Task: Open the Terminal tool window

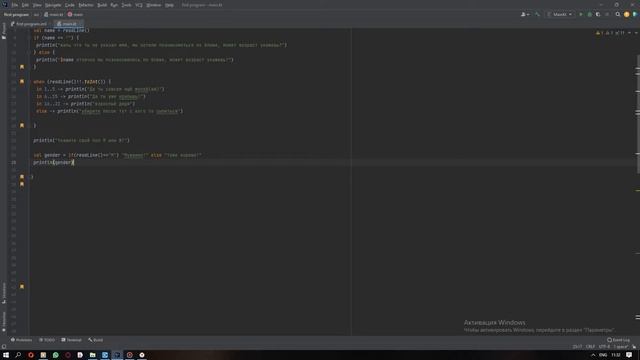Action: 71,340
